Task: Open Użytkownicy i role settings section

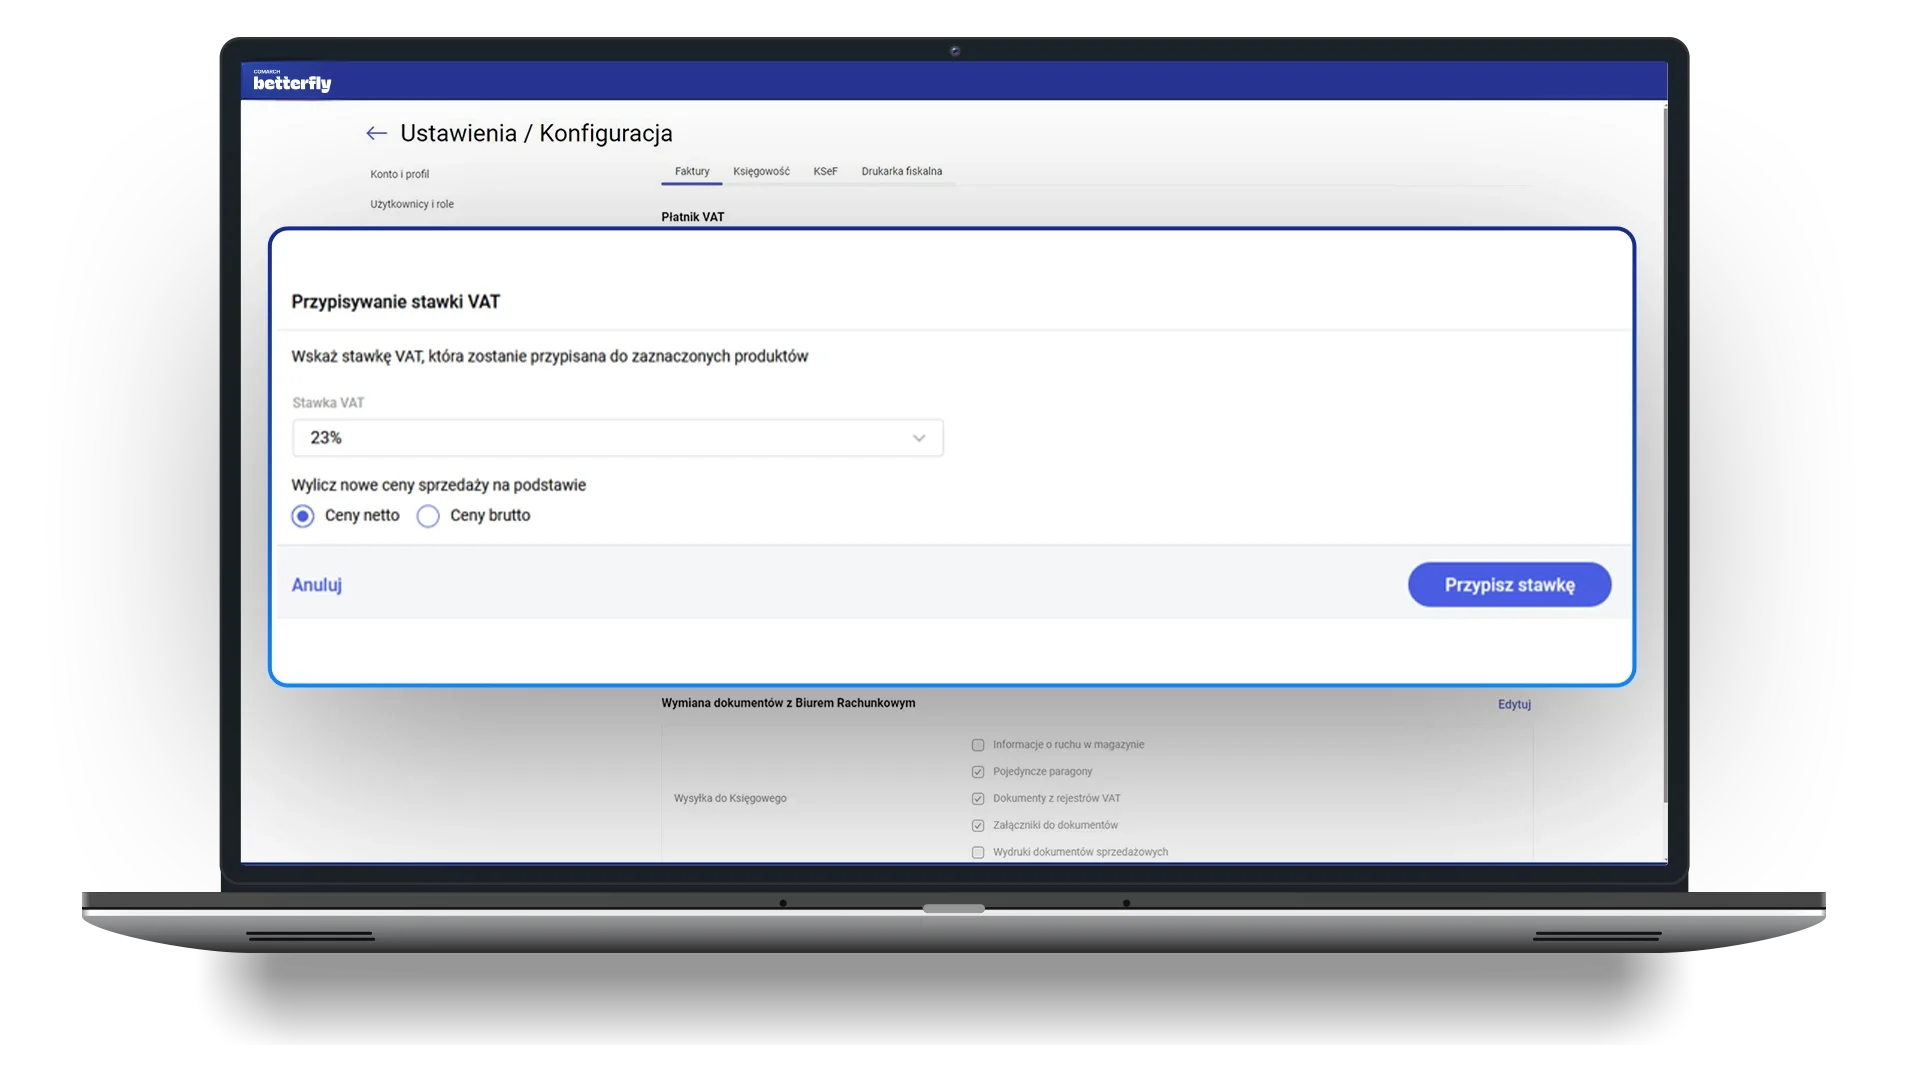Action: coord(412,204)
